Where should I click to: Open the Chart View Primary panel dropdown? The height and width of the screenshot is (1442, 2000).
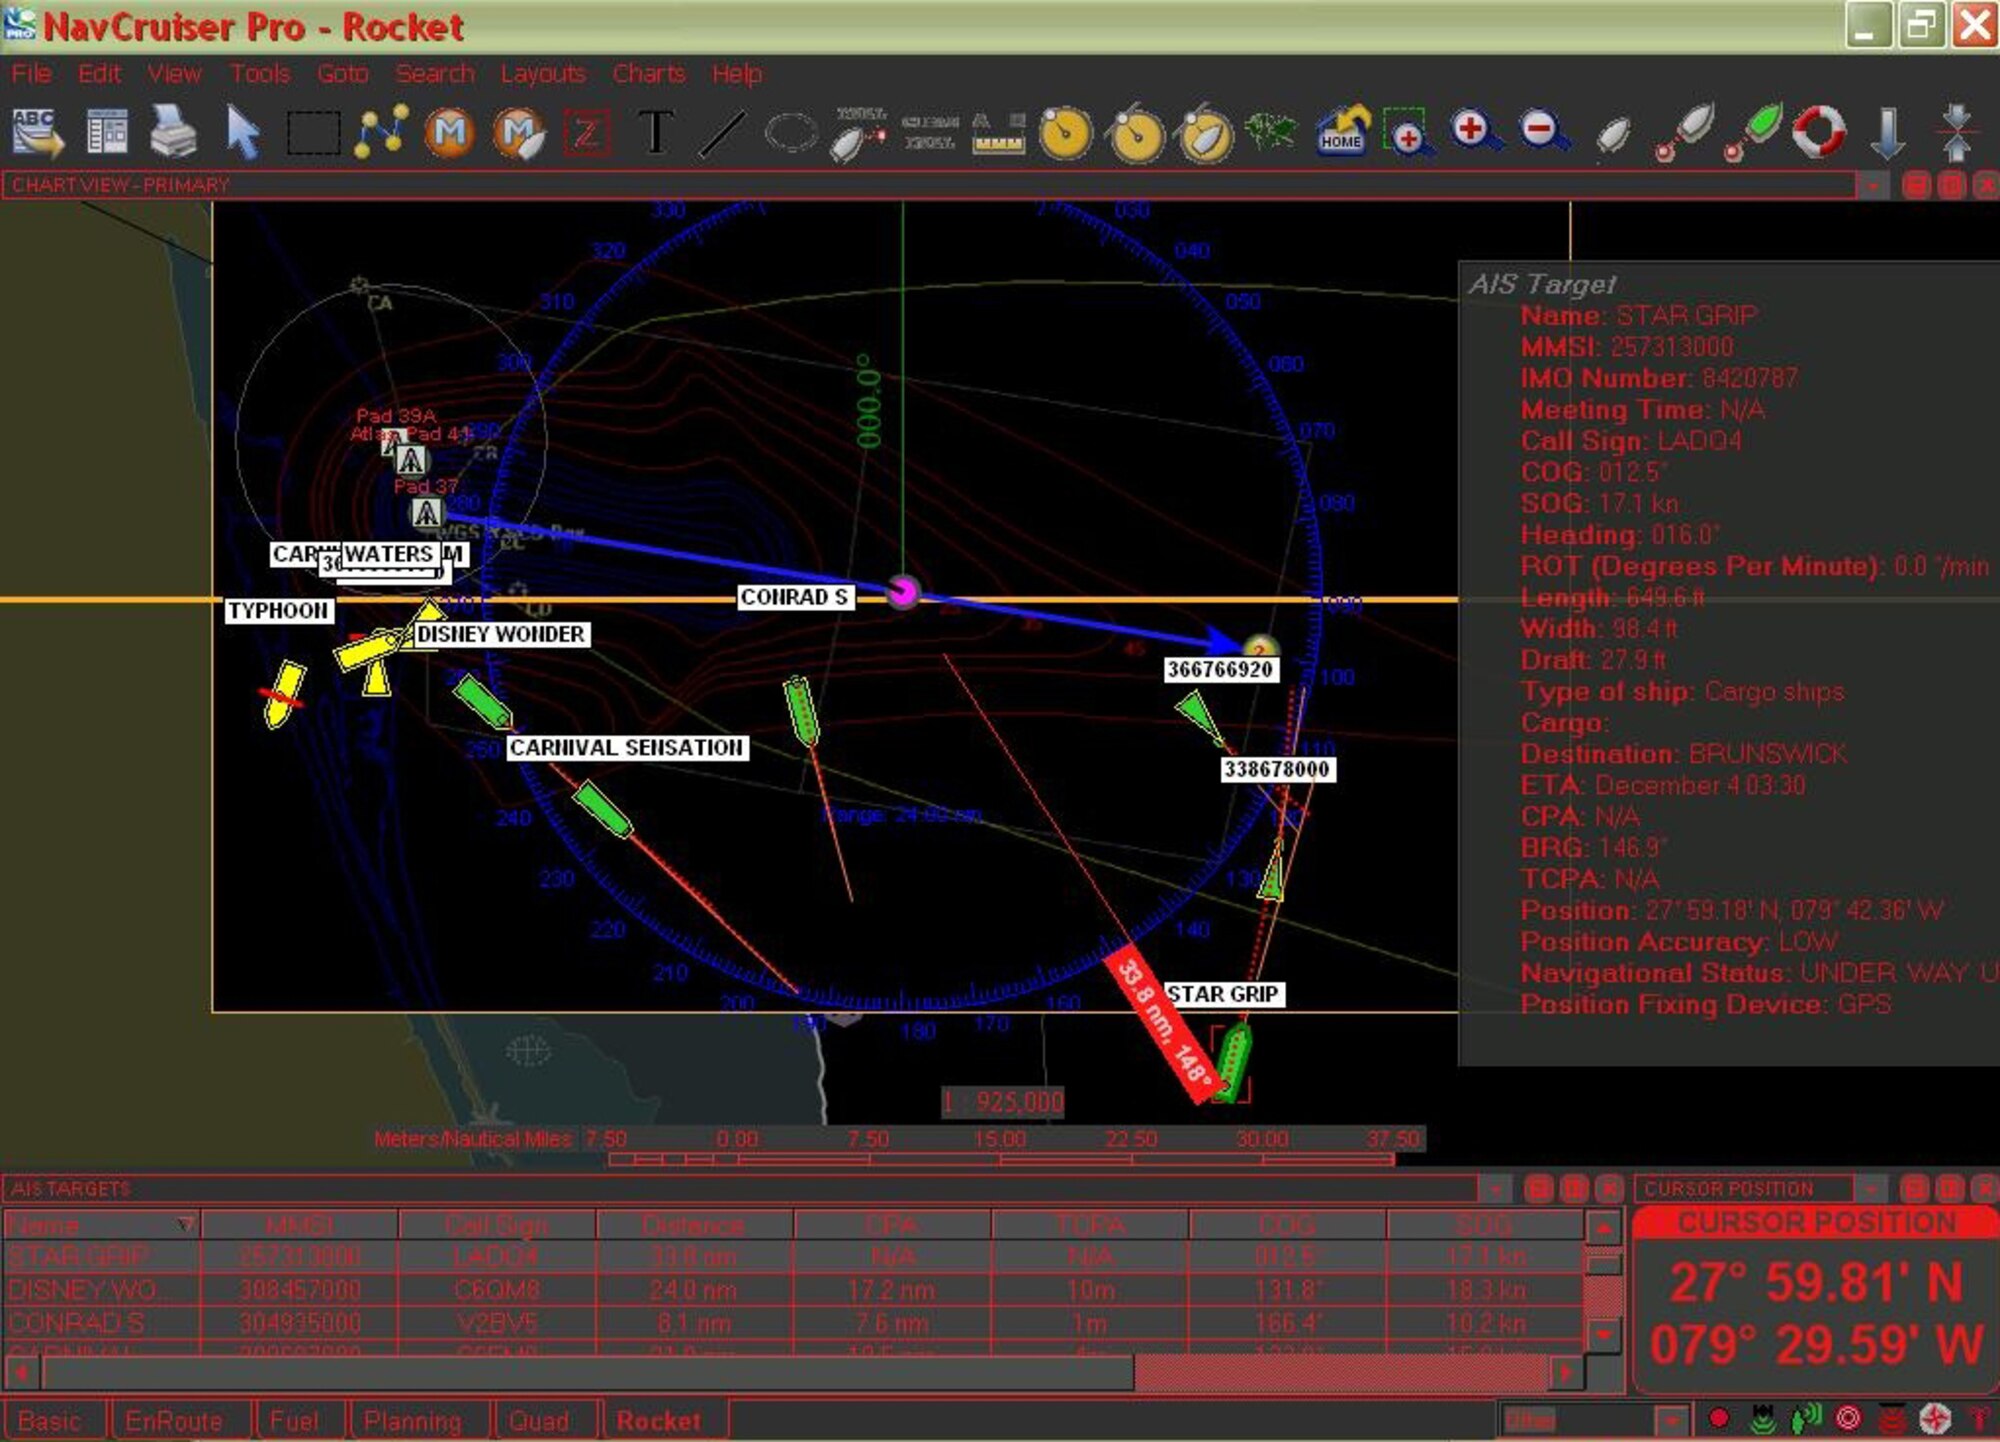pyautogui.click(x=1873, y=186)
